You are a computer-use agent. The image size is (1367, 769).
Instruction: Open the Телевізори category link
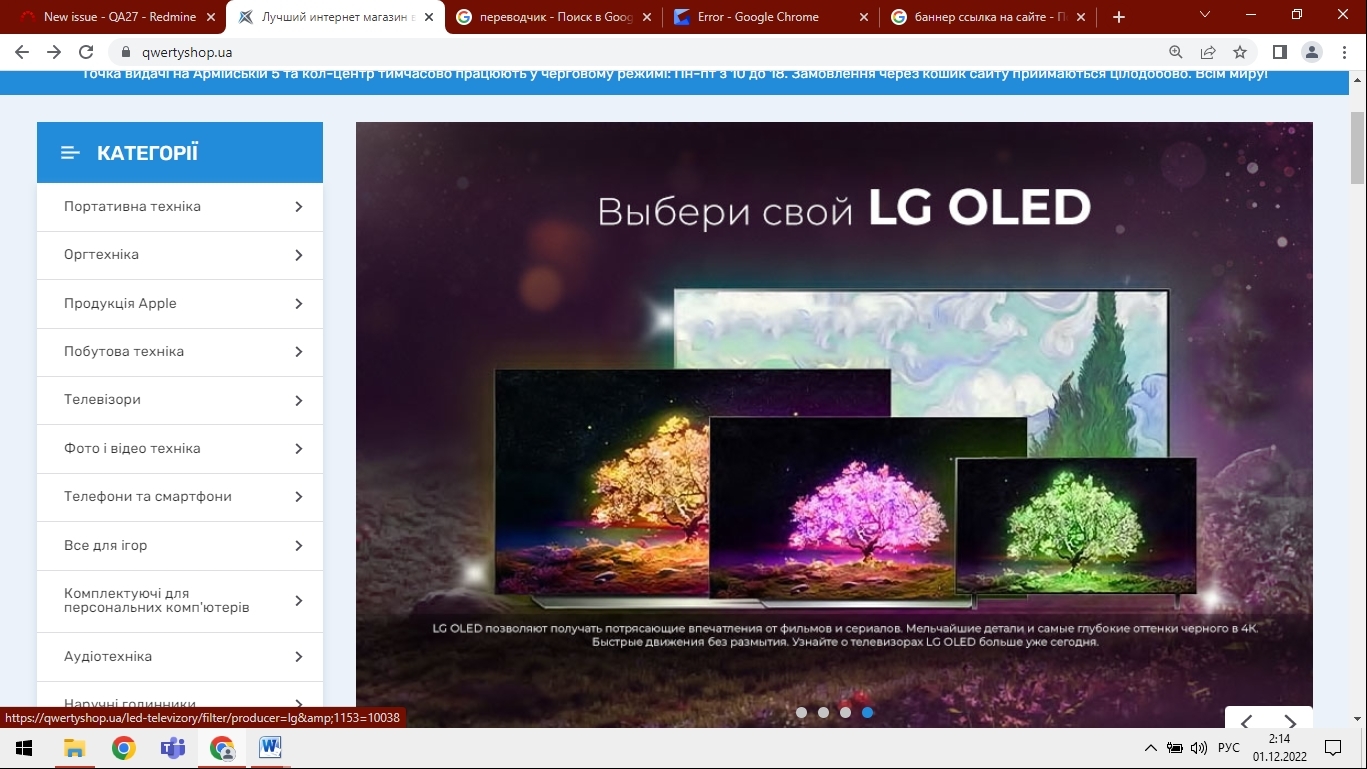[102, 399]
